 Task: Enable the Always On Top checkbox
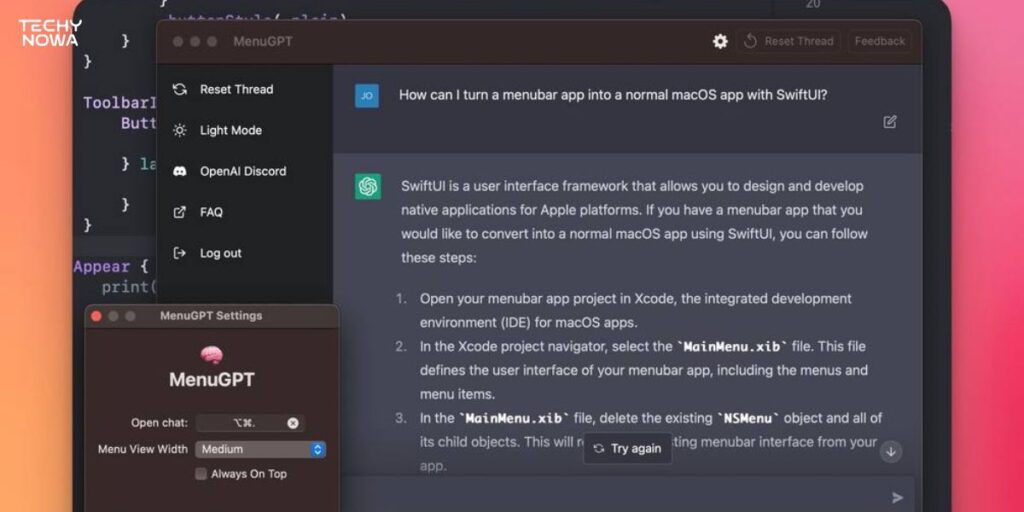tap(201, 474)
